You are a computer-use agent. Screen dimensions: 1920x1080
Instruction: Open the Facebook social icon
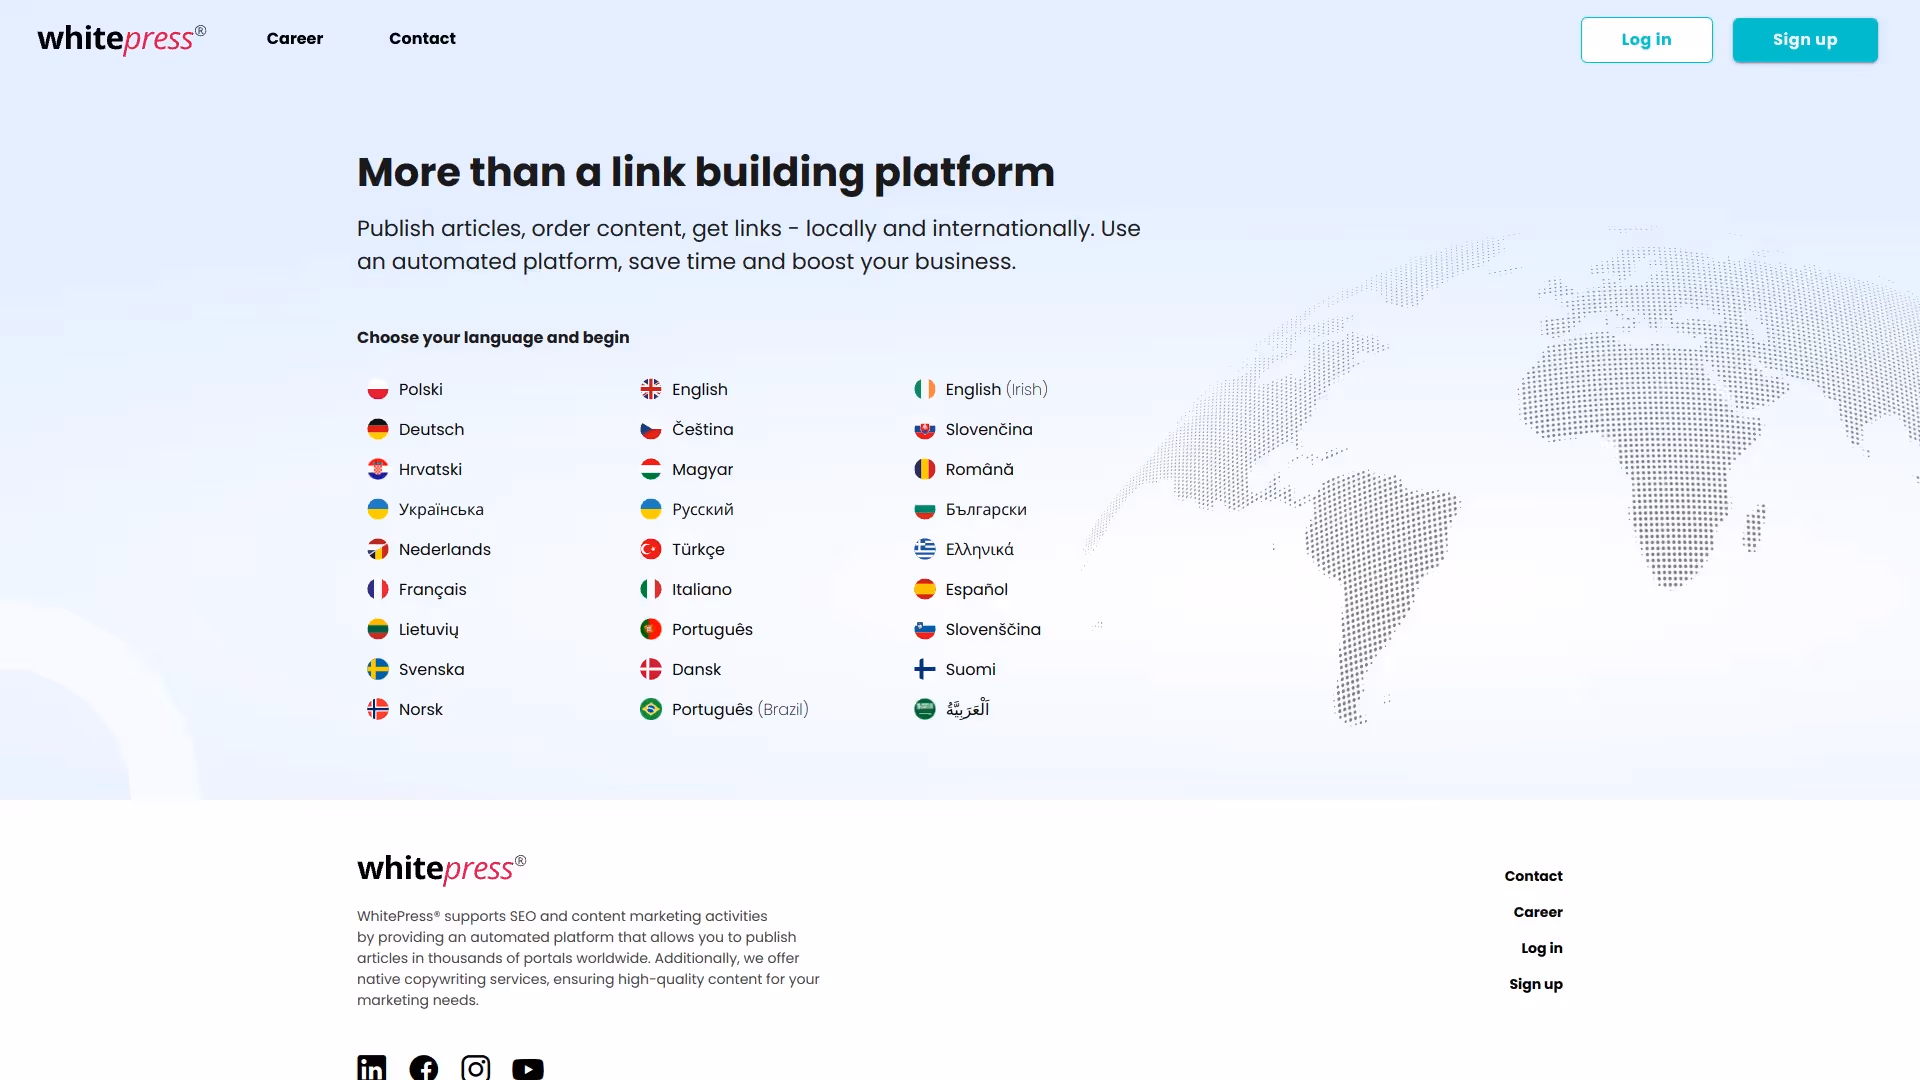click(x=423, y=1067)
